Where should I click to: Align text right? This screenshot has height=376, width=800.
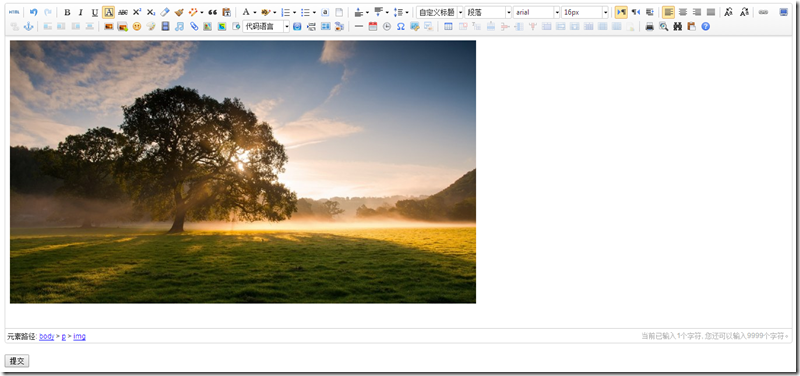coord(696,12)
